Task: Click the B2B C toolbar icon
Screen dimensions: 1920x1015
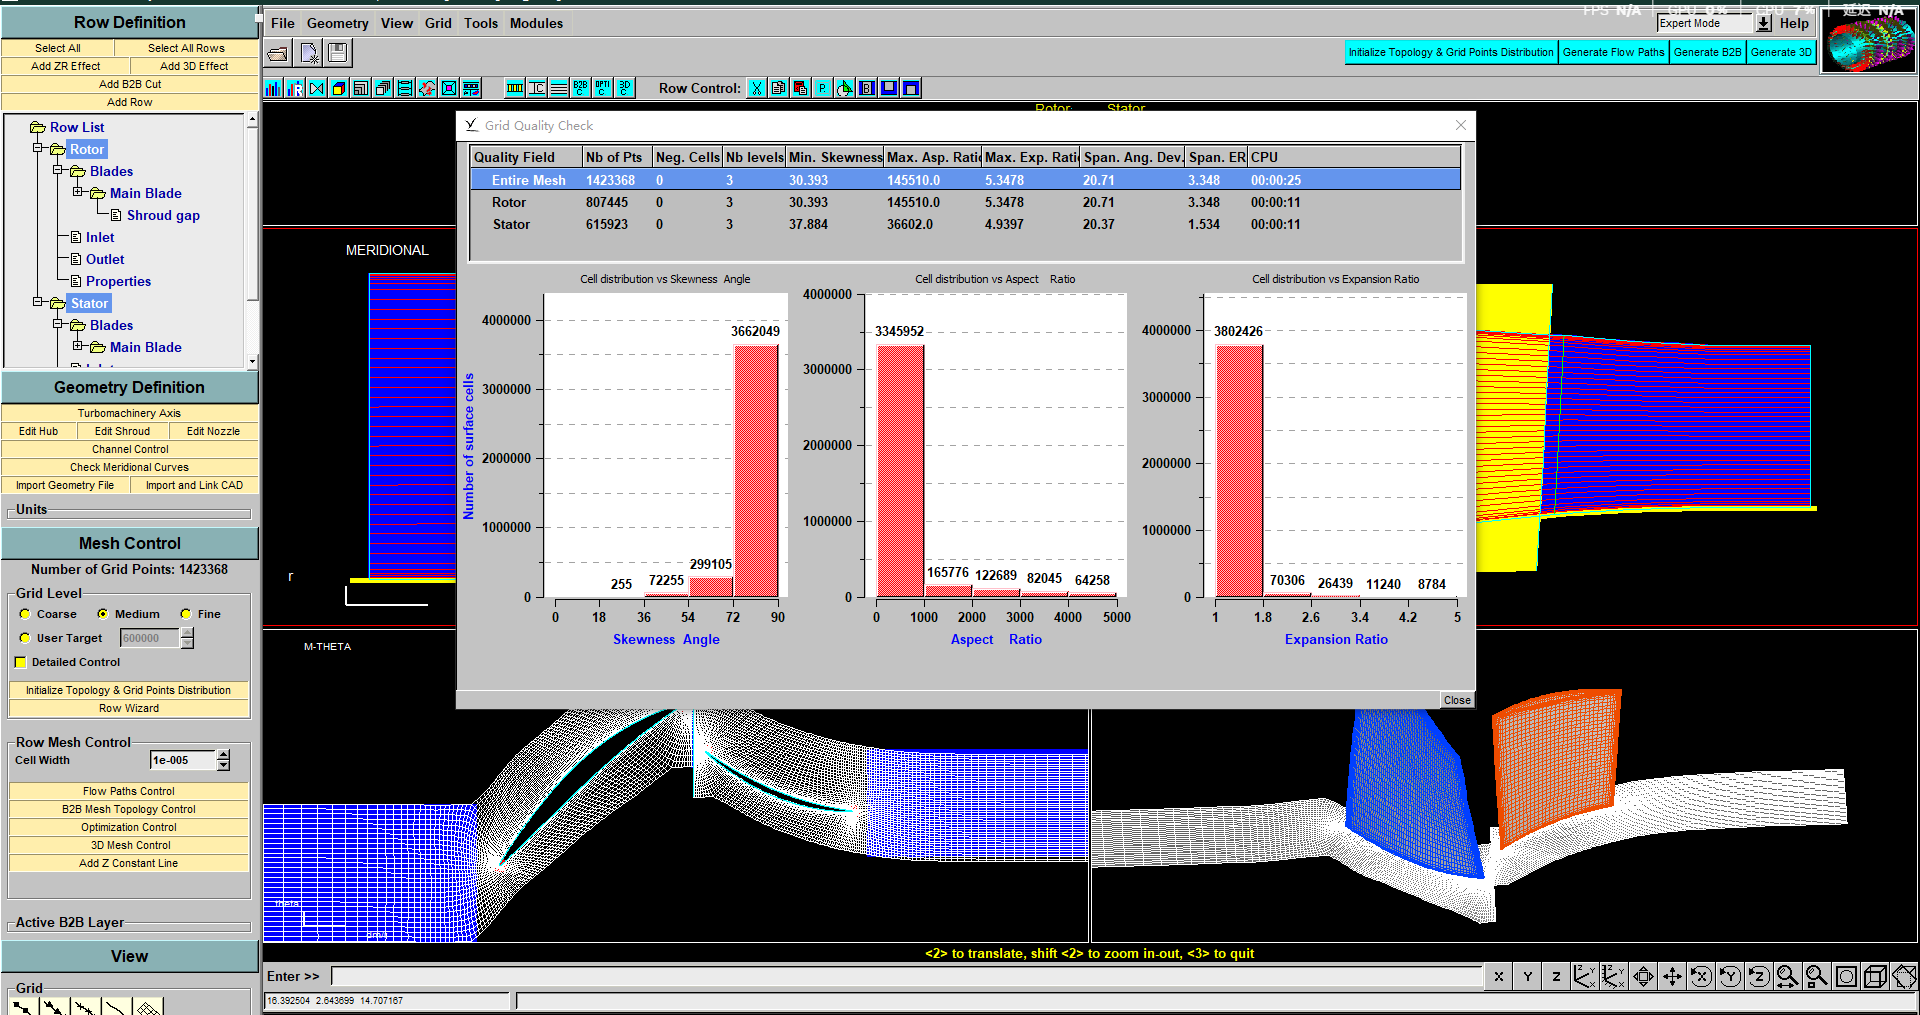Action: point(581,88)
